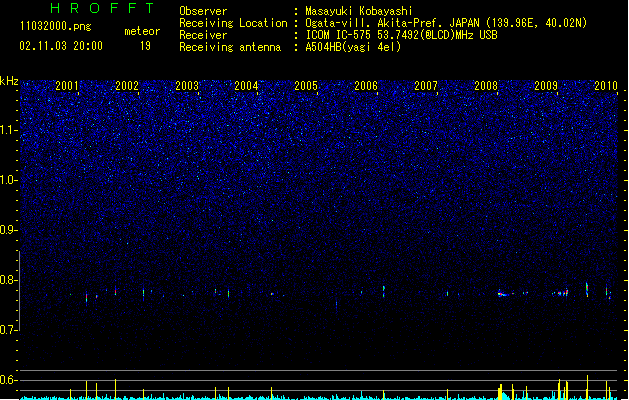Click the ICOM IC-575 receiver text

(401, 35)
